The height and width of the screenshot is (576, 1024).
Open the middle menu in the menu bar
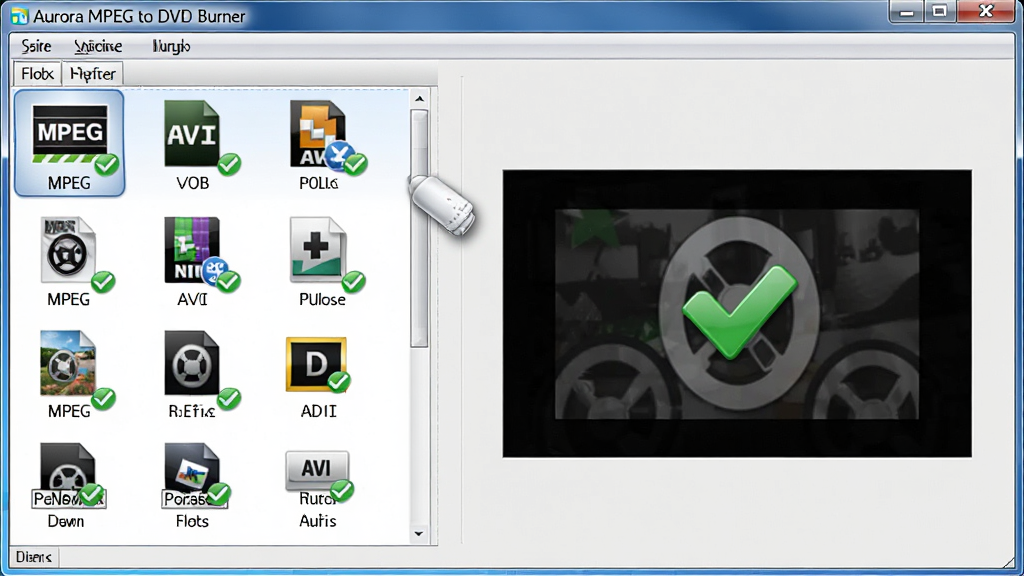click(x=98, y=46)
